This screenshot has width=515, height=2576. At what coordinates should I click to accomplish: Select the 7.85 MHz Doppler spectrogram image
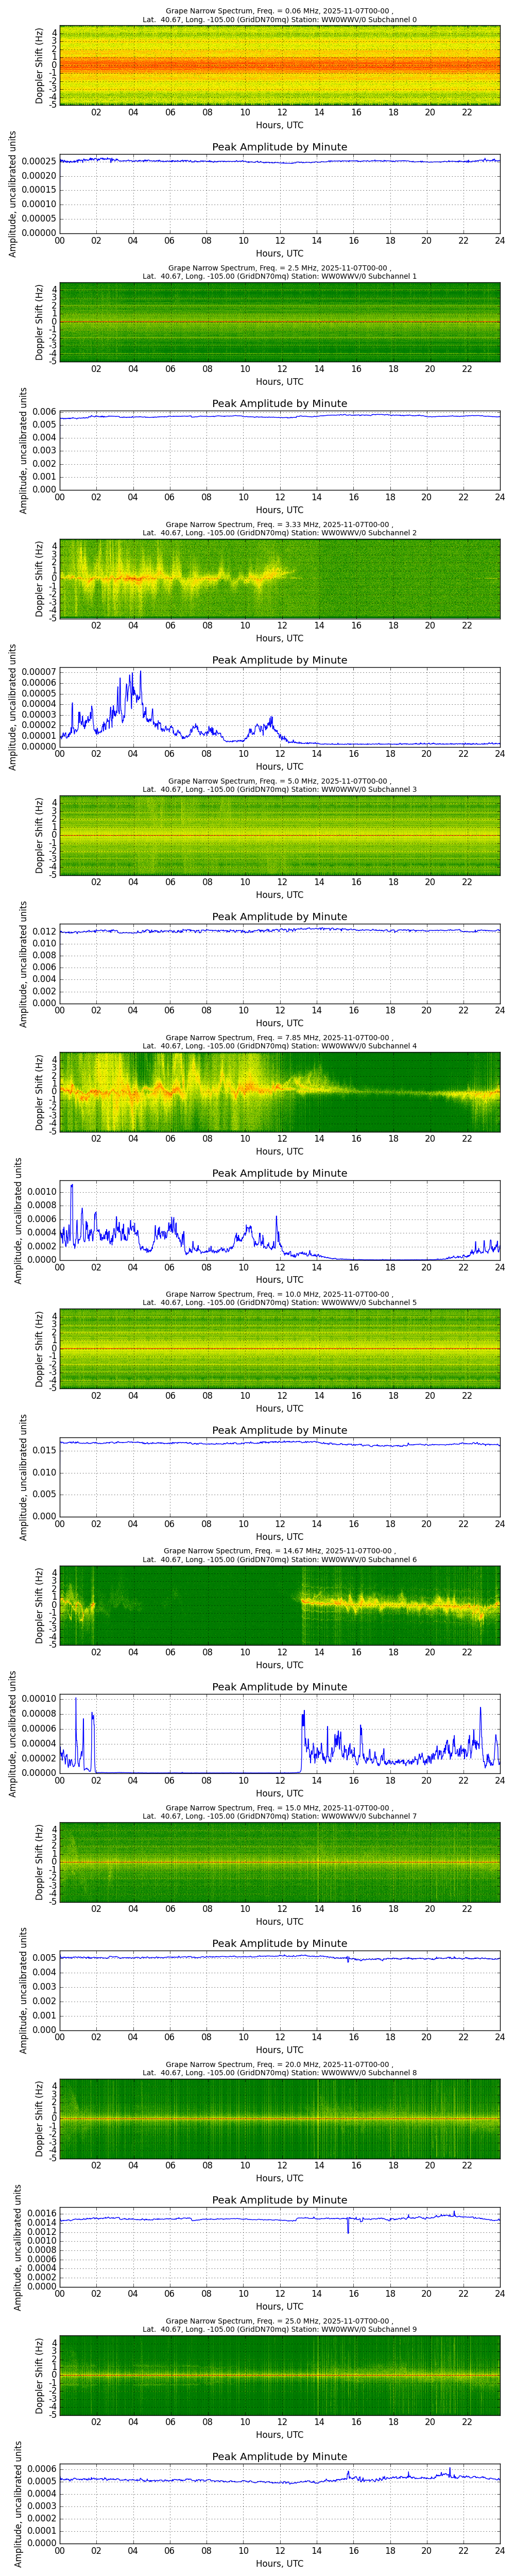point(279,1092)
